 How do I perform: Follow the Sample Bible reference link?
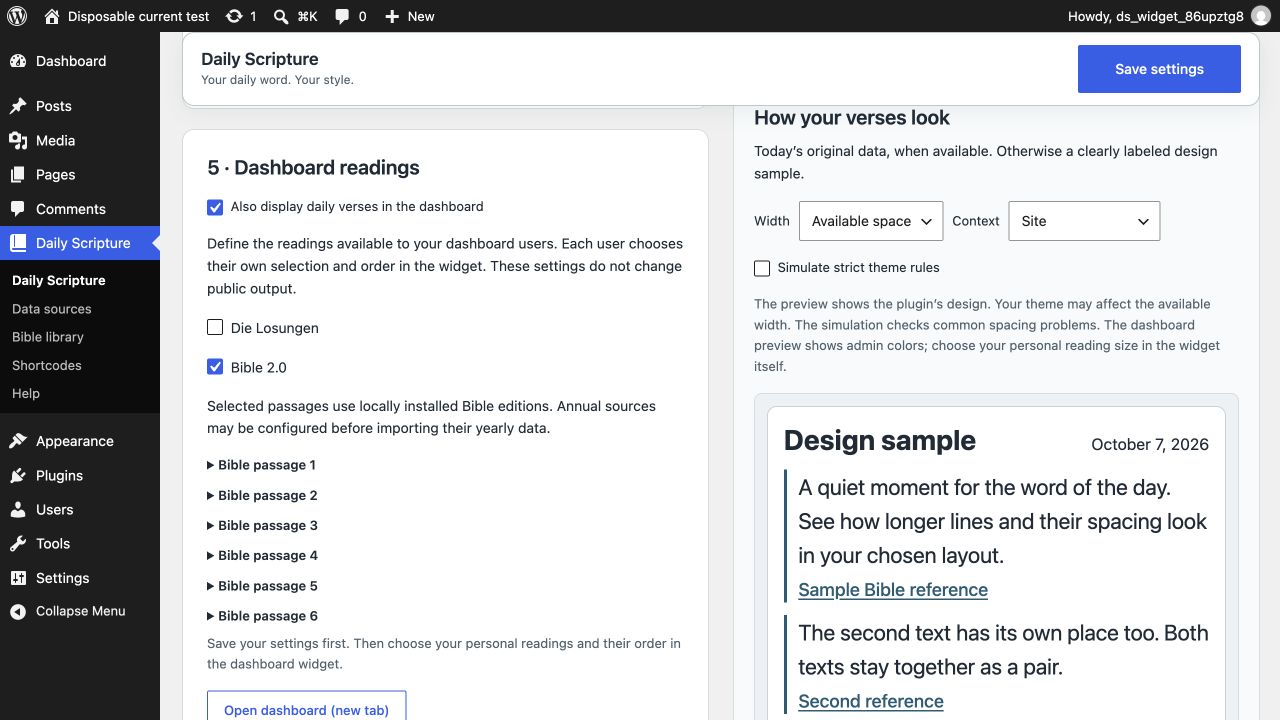[x=893, y=590]
